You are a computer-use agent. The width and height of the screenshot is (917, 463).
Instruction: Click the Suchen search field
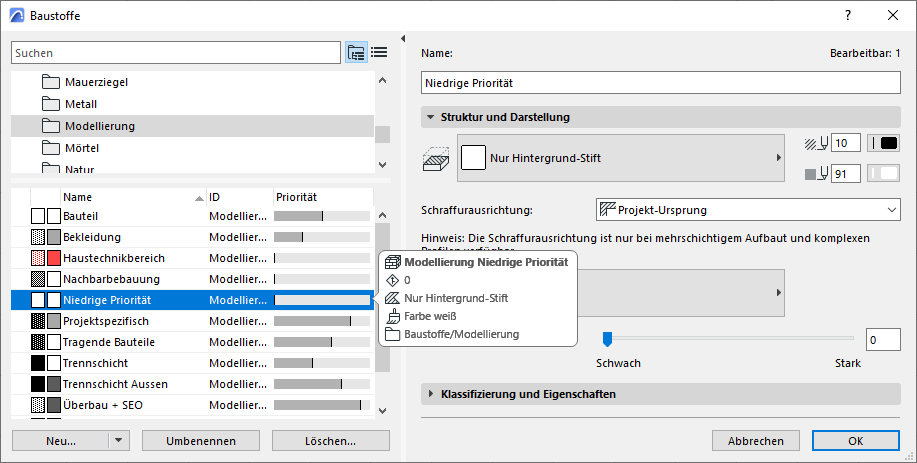point(176,53)
